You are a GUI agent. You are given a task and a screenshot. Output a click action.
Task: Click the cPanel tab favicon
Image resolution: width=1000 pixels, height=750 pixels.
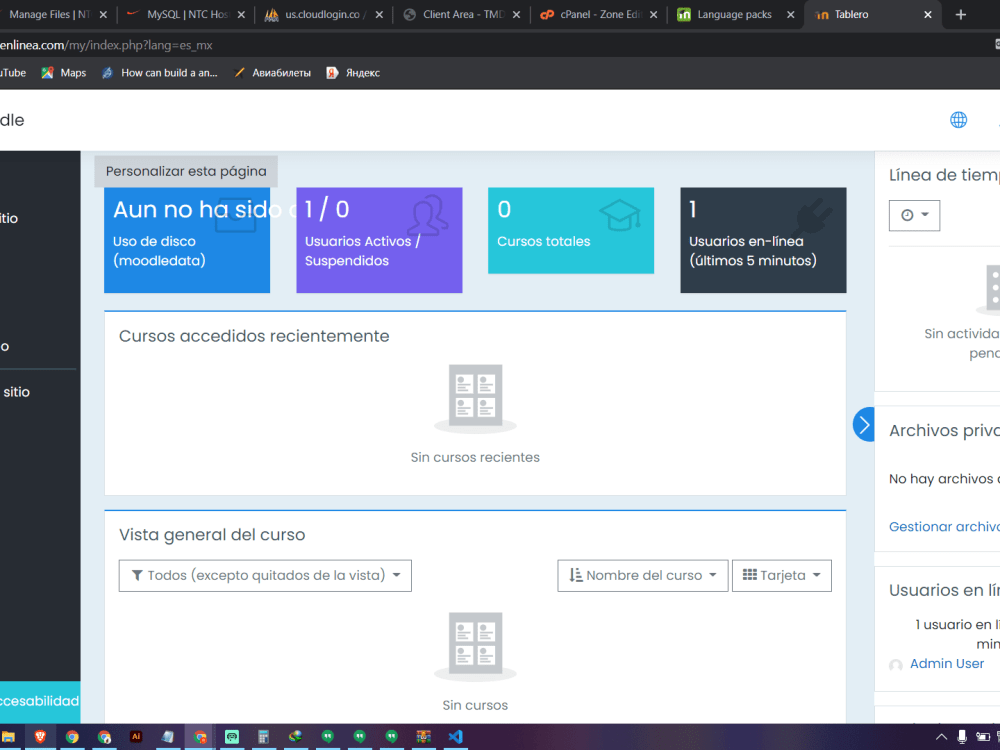coord(547,15)
